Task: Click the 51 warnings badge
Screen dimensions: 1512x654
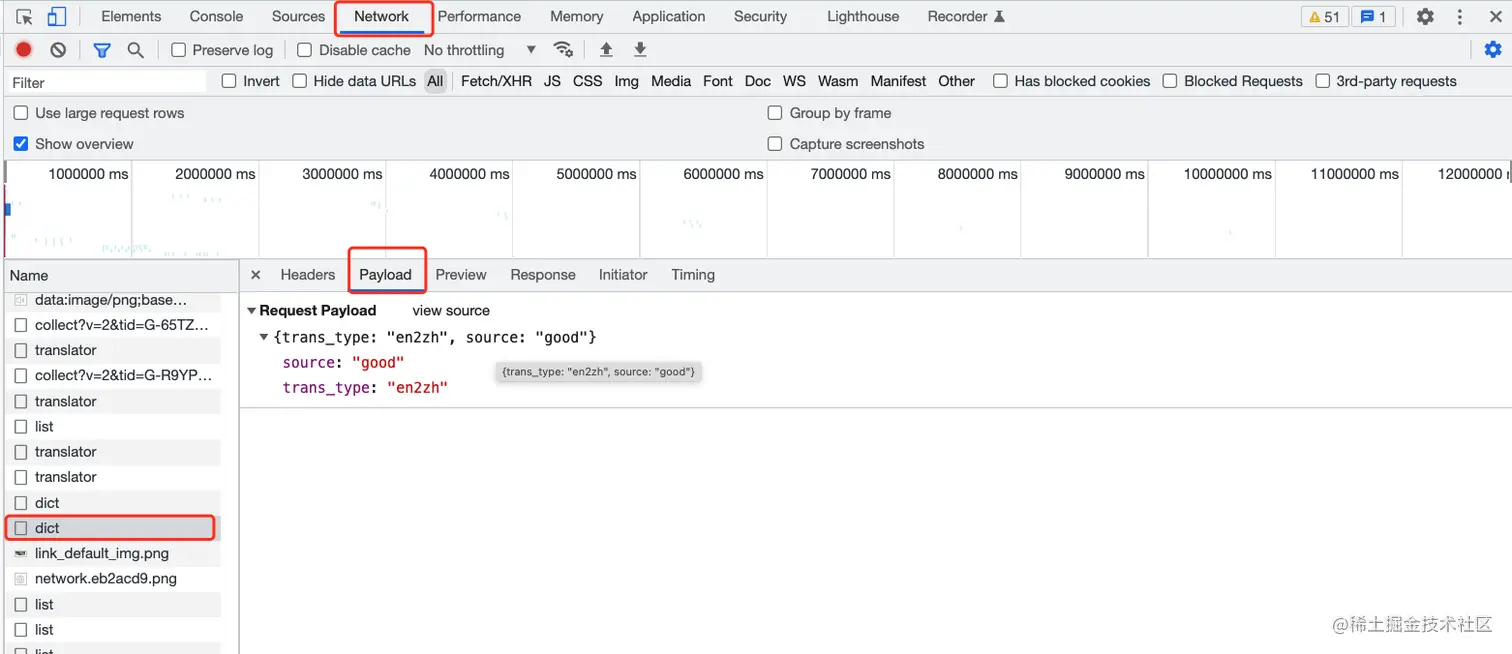Action: 1324,17
